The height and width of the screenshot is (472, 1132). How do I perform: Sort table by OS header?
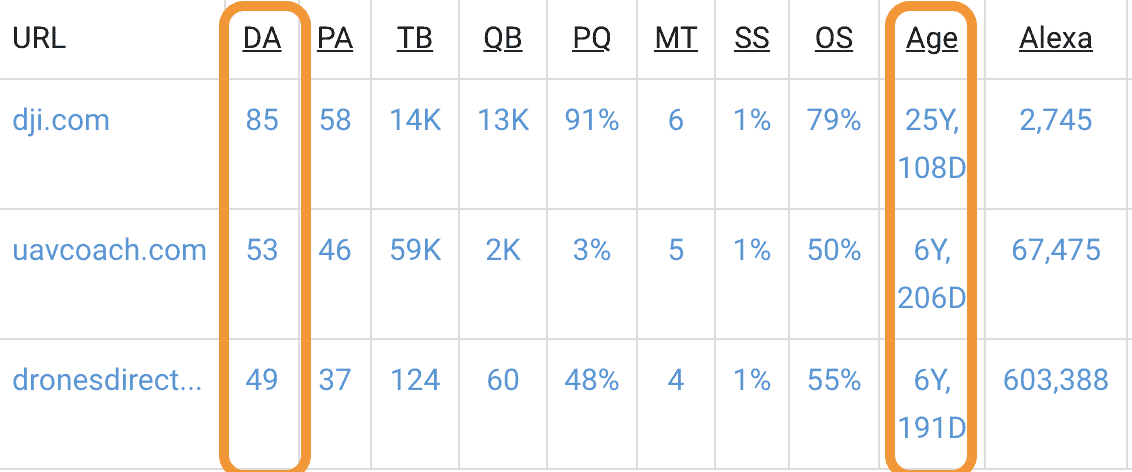[834, 39]
